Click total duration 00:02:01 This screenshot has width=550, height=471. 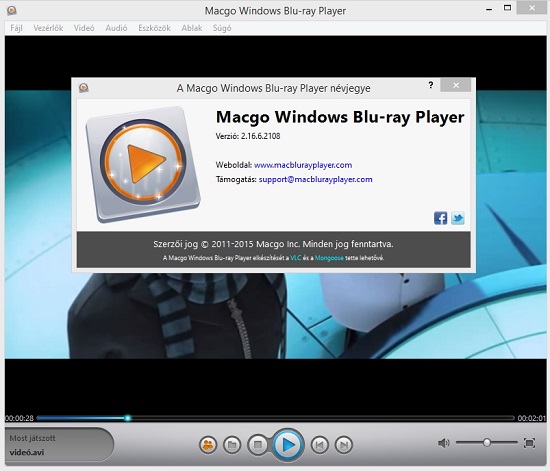(532, 418)
